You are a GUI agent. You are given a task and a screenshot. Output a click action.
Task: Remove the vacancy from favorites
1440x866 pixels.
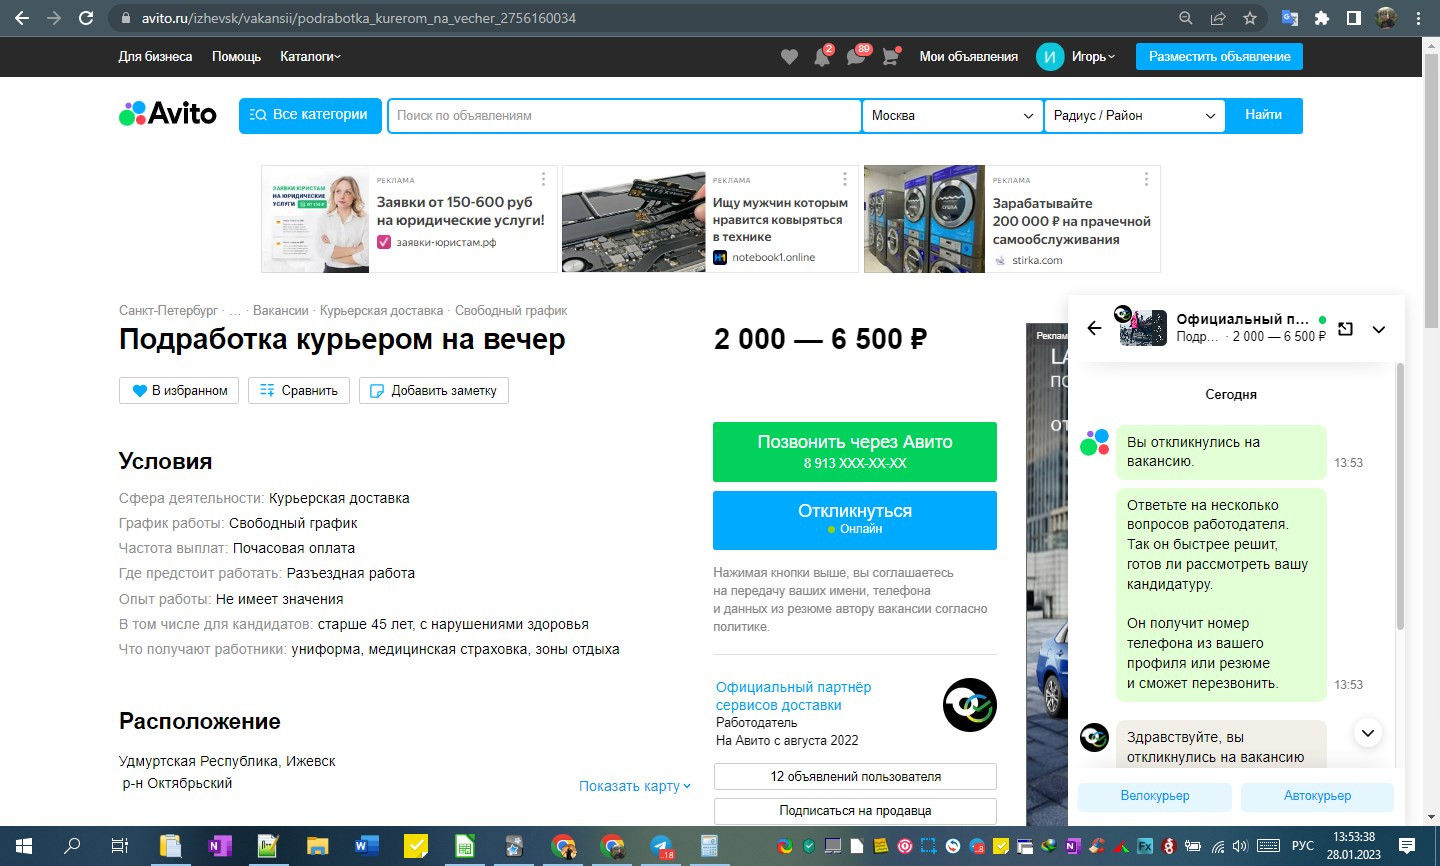(179, 390)
